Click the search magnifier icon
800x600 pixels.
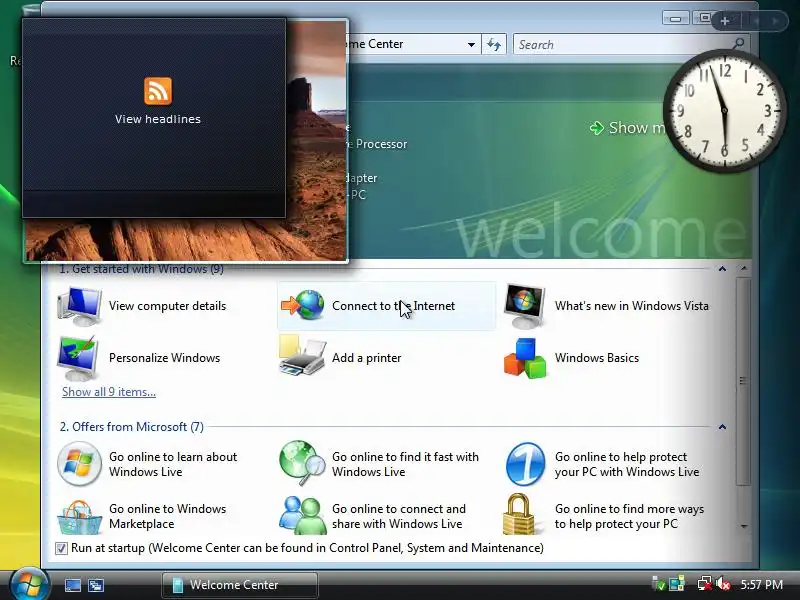(x=738, y=44)
